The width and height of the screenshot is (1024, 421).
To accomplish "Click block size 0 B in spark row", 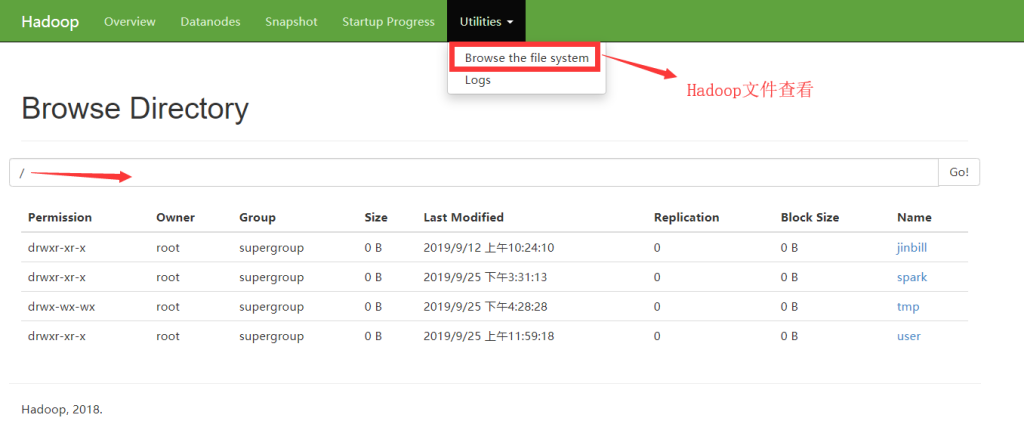I will coord(789,277).
